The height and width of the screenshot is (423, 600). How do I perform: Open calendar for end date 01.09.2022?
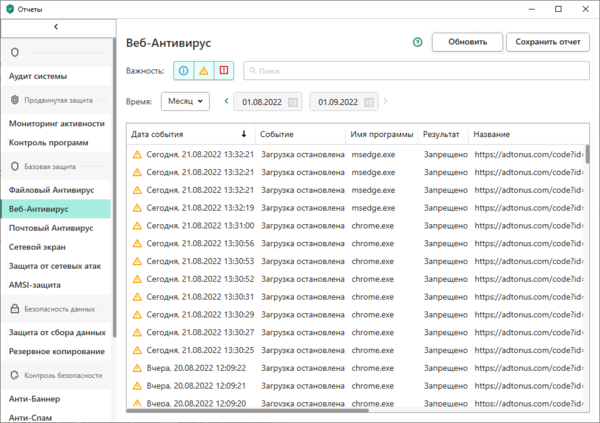(x=369, y=102)
